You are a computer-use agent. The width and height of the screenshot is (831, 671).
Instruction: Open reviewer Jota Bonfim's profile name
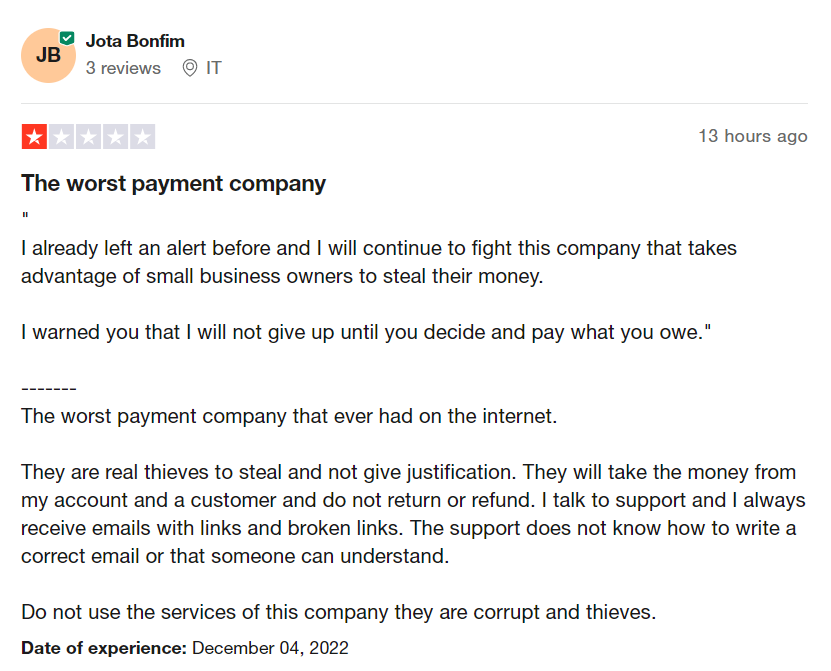135,41
